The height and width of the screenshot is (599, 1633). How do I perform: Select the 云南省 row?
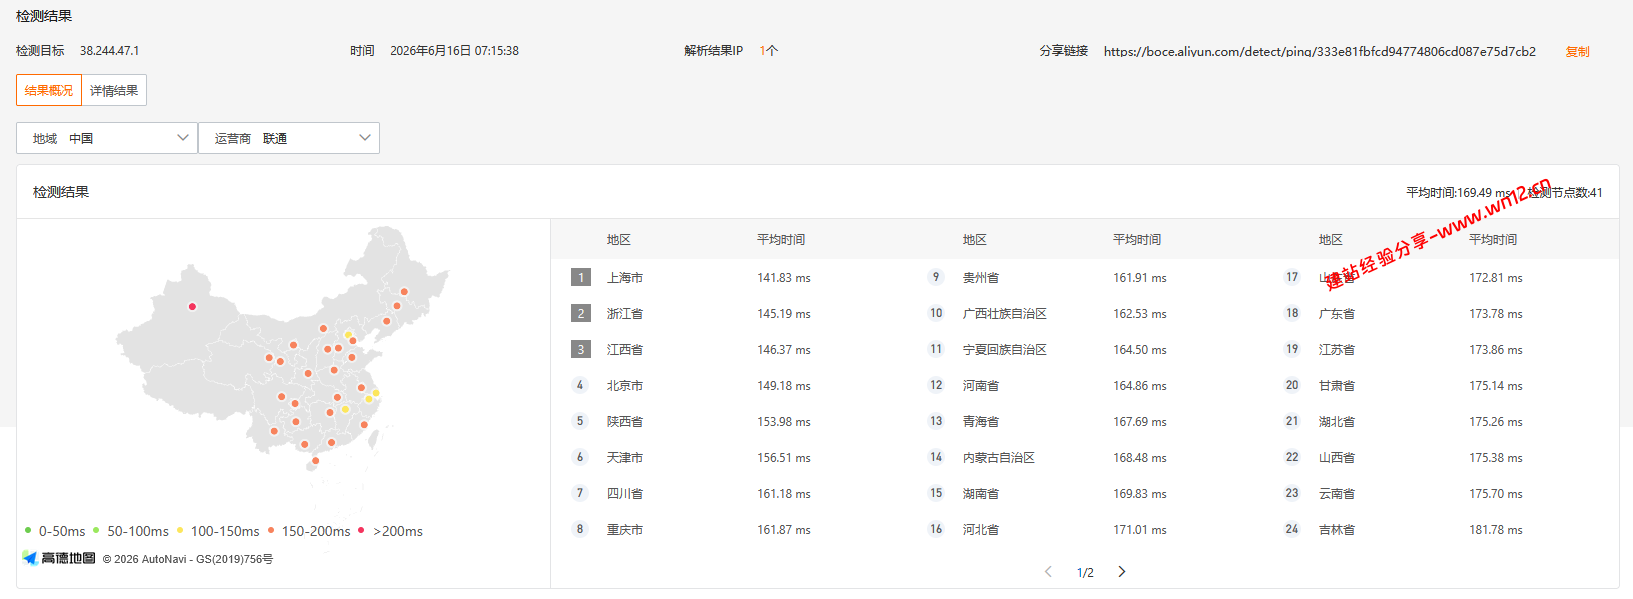click(1440, 493)
